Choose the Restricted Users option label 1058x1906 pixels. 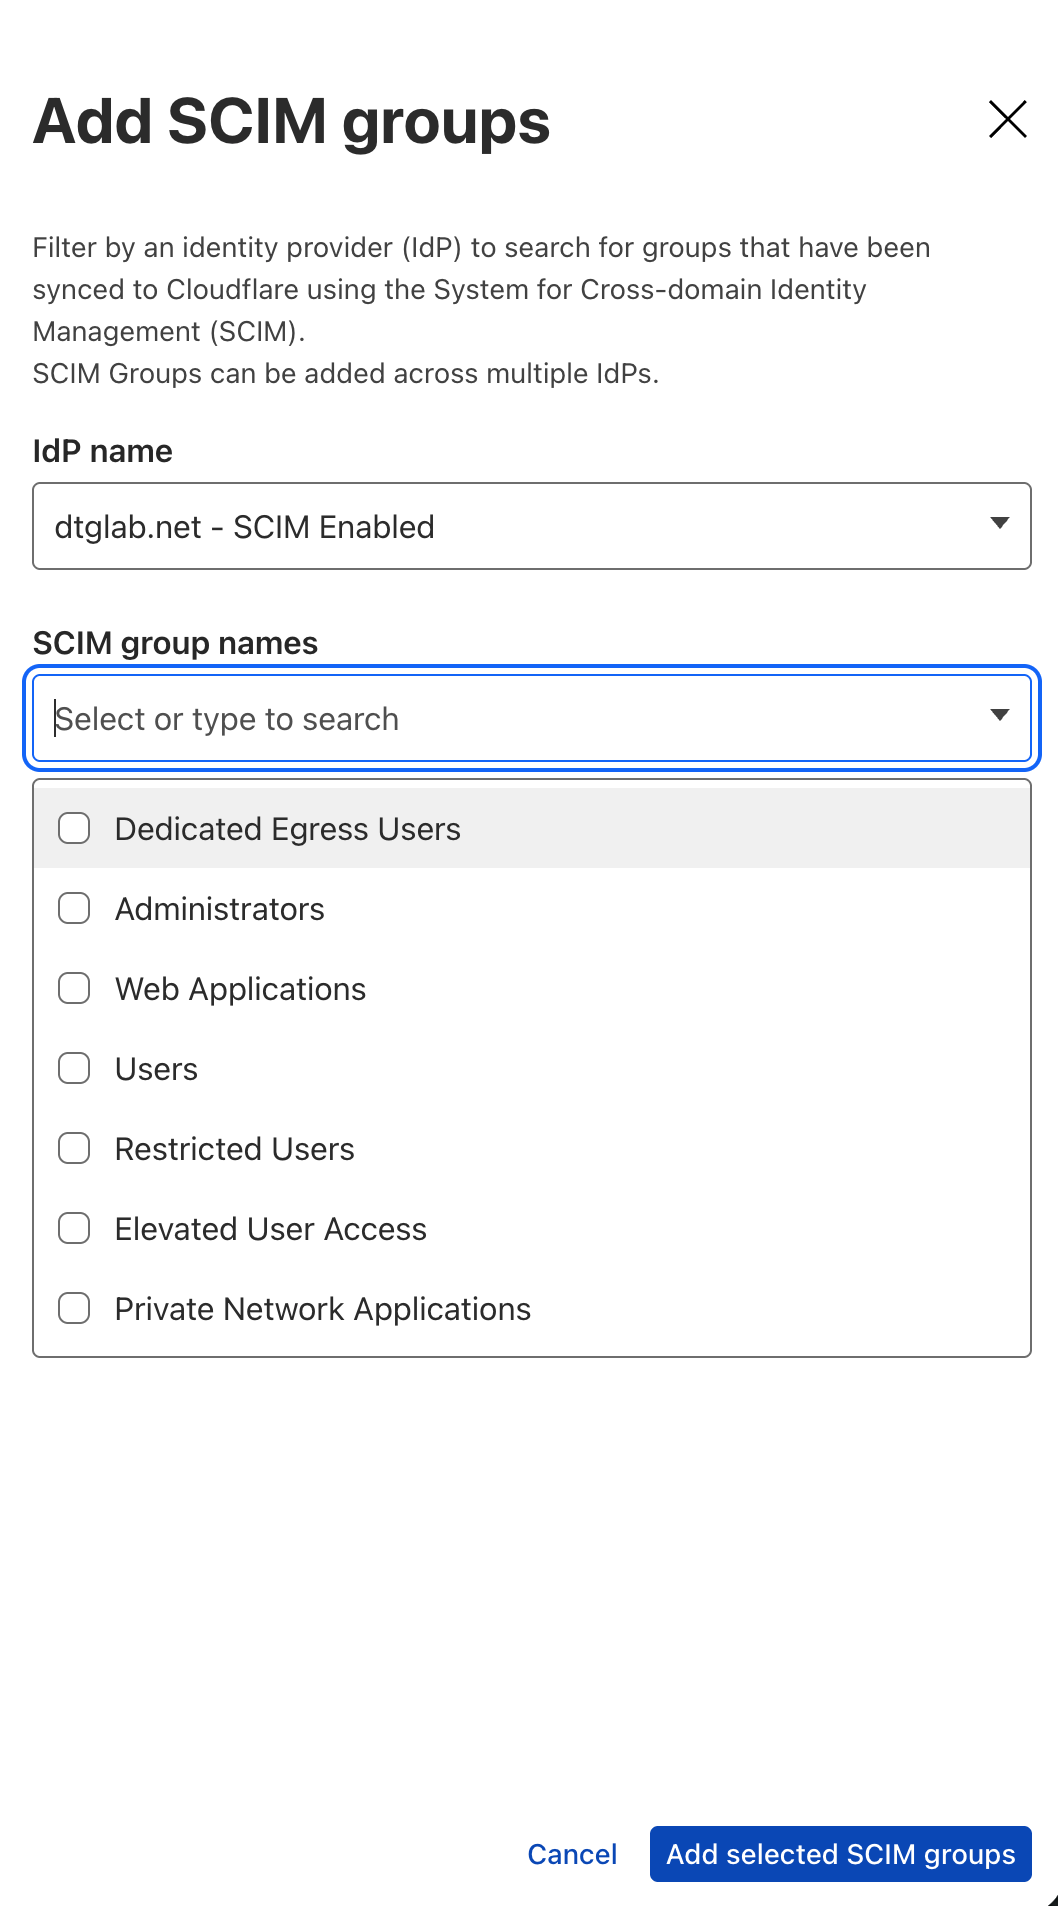[235, 1149]
